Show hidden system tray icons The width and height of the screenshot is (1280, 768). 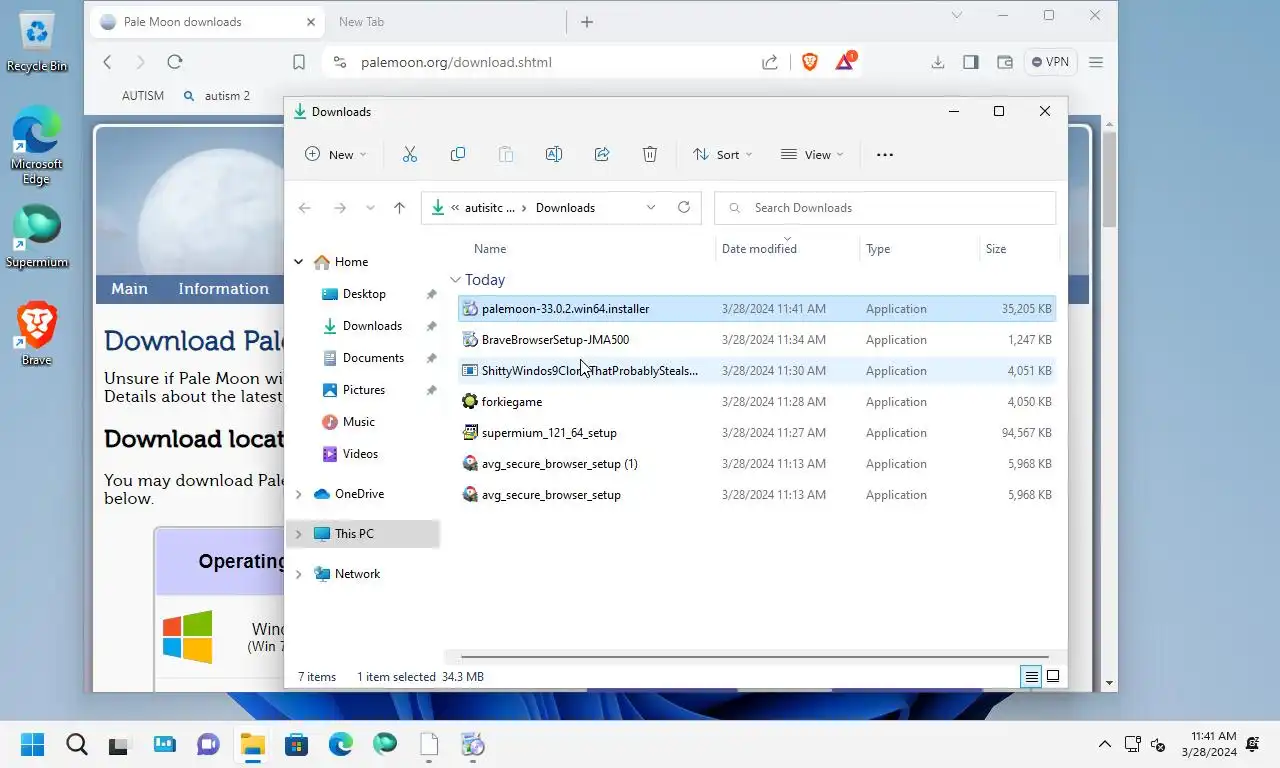[x=1104, y=745]
